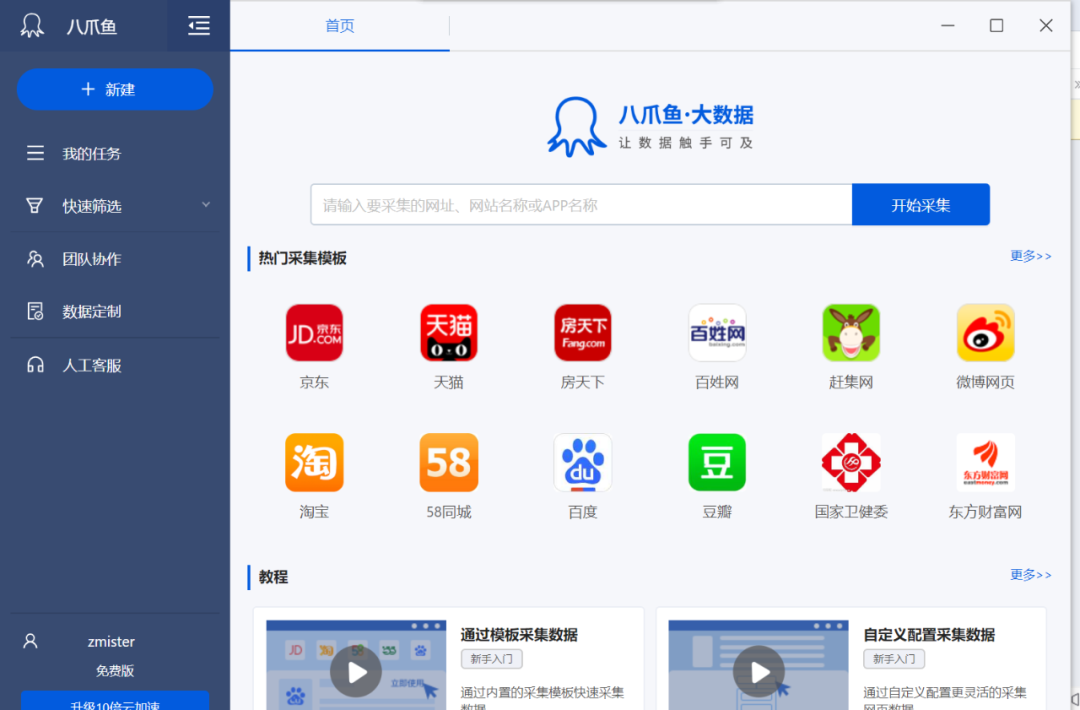Viewport: 1080px width, 710px height.
Task: Click the 人工客服 headset icon
Action: (35, 365)
